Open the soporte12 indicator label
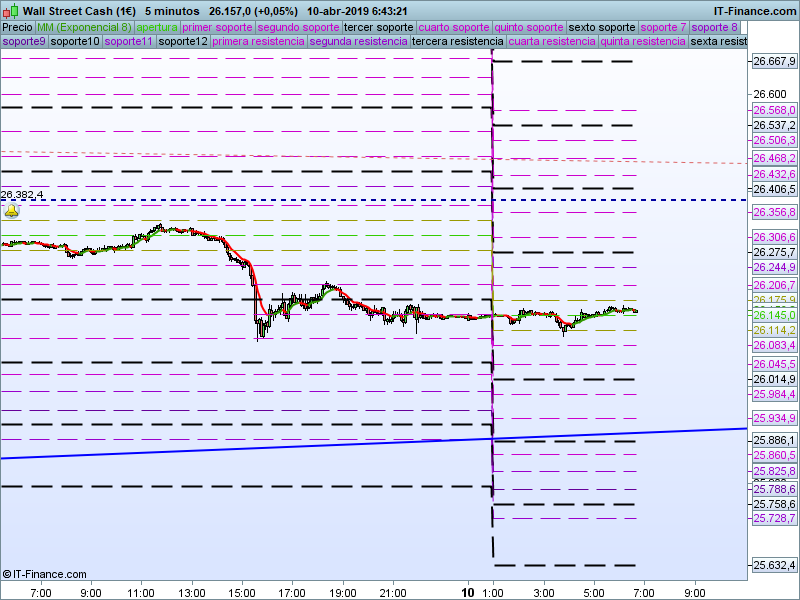Viewport: 800px width, 600px height. pos(183,41)
